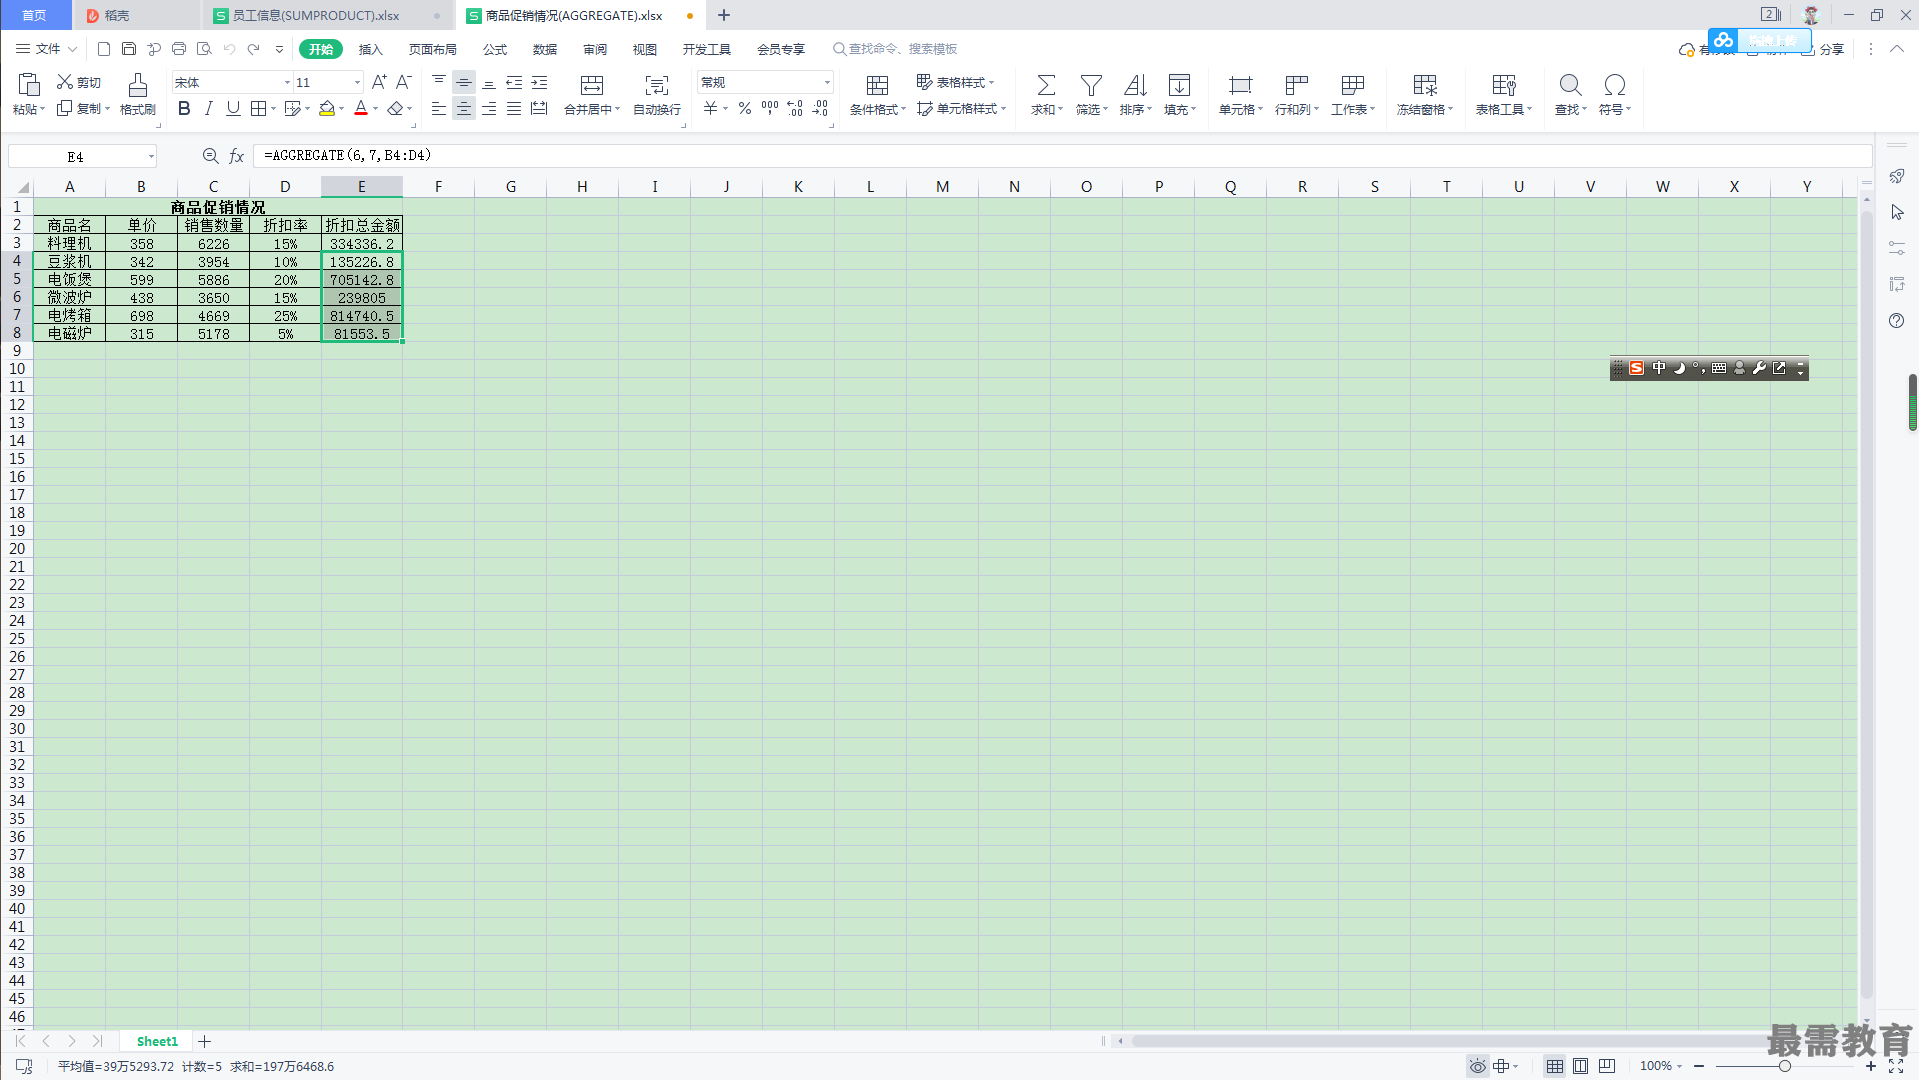Click the Copy (复制) icon

[65, 108]
